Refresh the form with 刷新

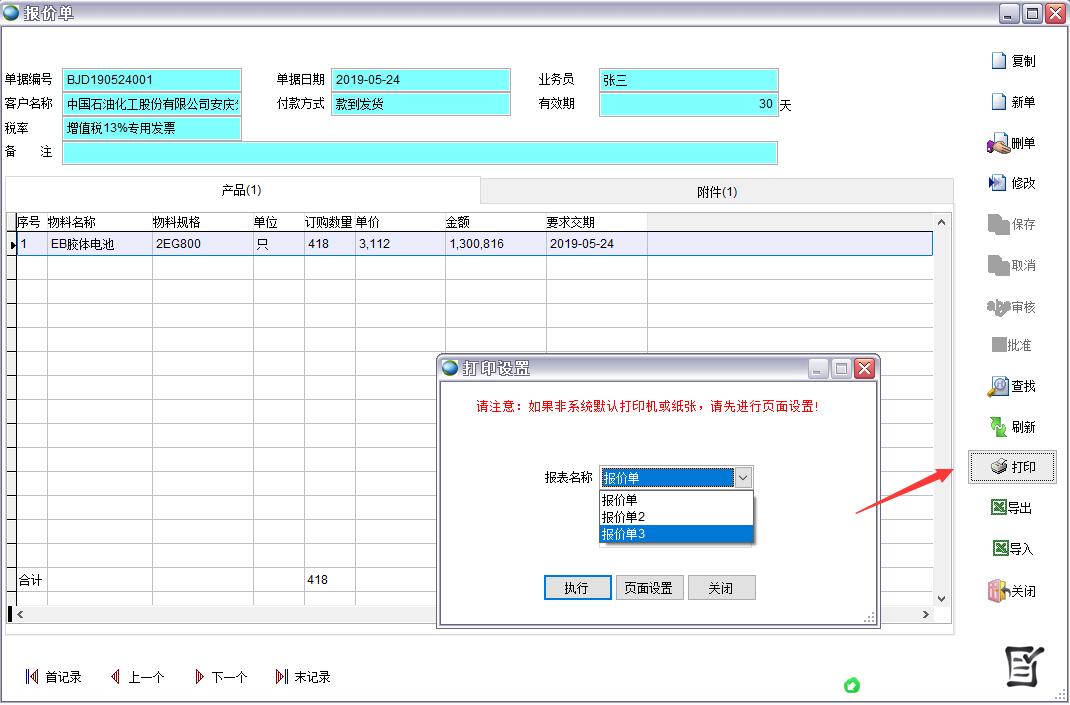tap(998, 427)
